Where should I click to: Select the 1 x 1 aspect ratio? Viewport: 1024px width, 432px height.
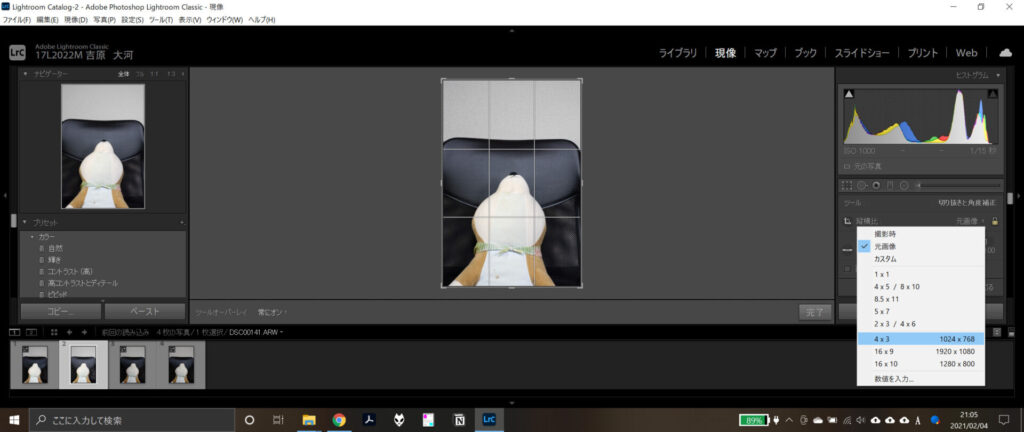920,275
